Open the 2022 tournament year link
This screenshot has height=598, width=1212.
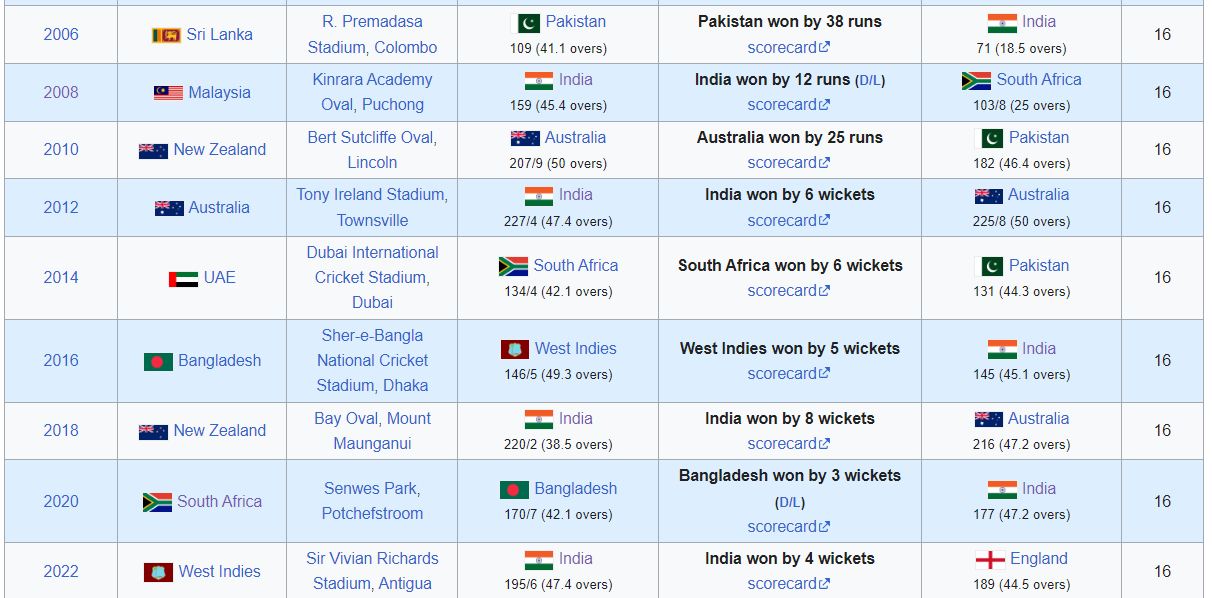pyautogui.click(x=61, y=571)
